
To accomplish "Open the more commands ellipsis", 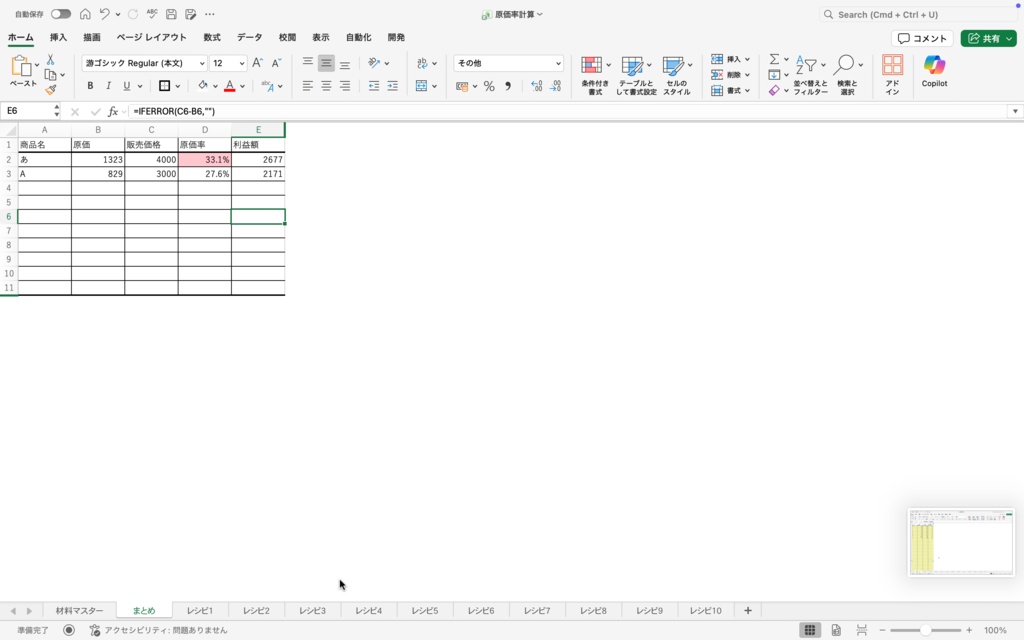I will click(210, 14).
